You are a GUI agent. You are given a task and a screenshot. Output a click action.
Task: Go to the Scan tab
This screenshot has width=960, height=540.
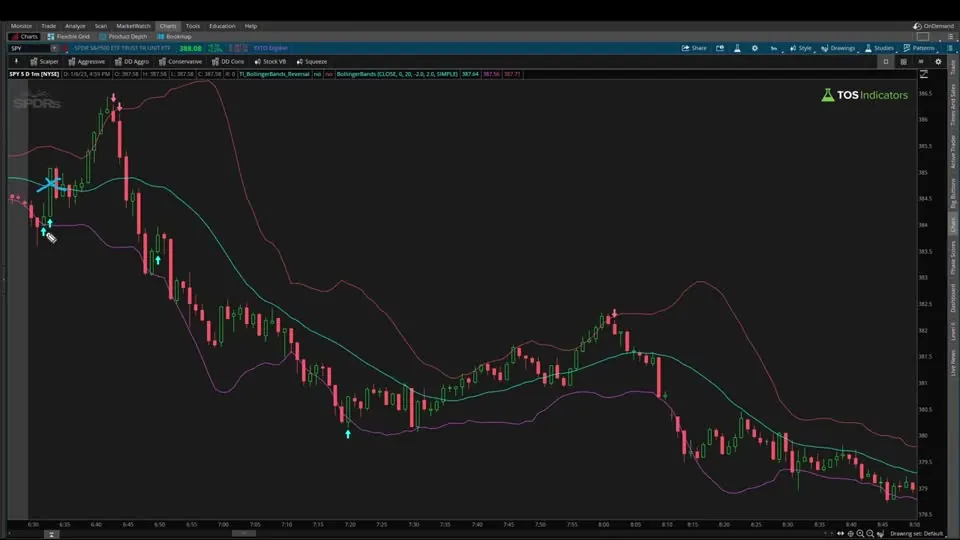click(x=100, y=26)
